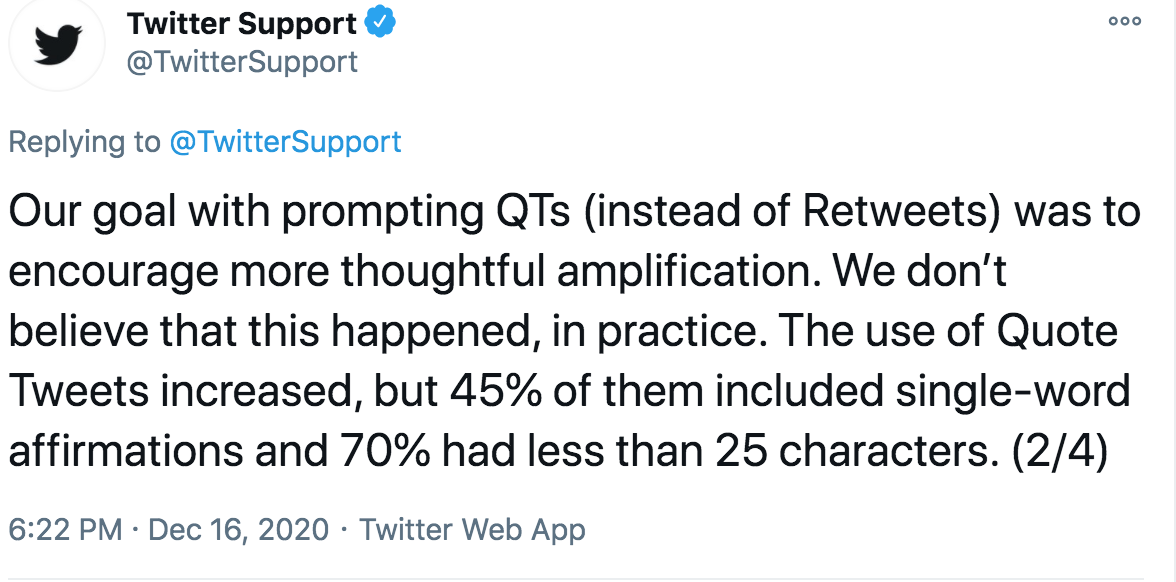Open the three-dot more options menu
Screen dimensions: 1176x582
click(x=1125, y=22)
